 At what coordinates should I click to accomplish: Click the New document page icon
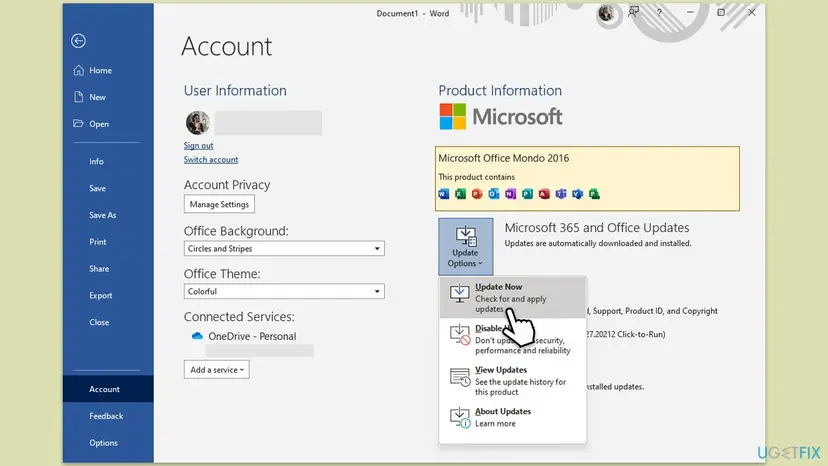coord(79,97)
